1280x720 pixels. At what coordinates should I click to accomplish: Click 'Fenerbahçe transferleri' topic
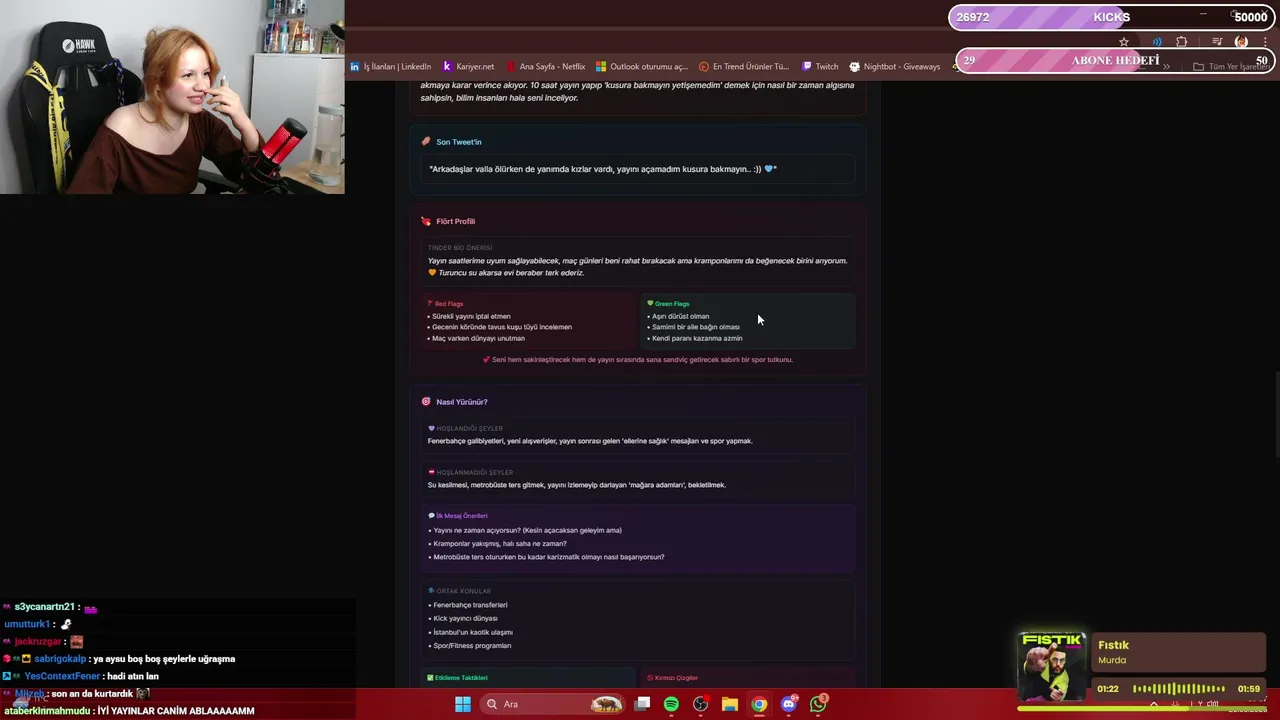pos(470,605)
